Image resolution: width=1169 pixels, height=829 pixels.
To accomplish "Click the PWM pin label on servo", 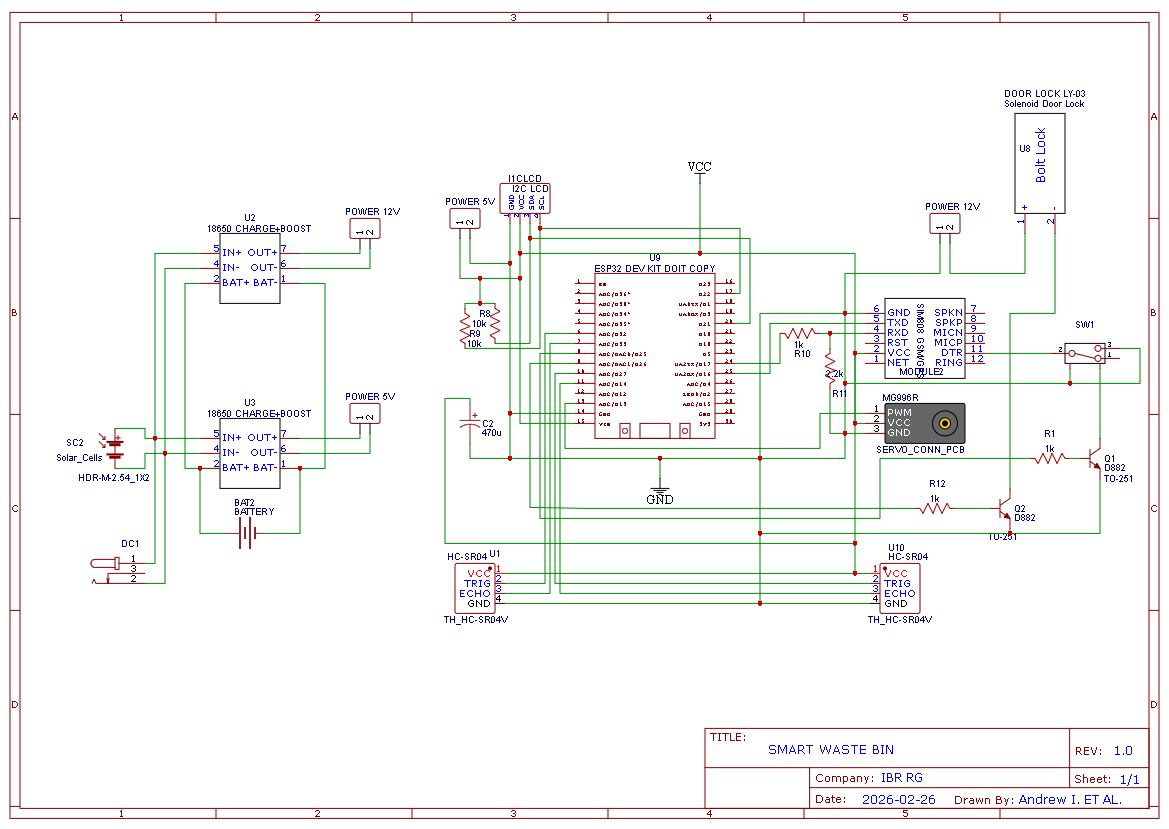I will pyautogui.click(x=899, y=412).
